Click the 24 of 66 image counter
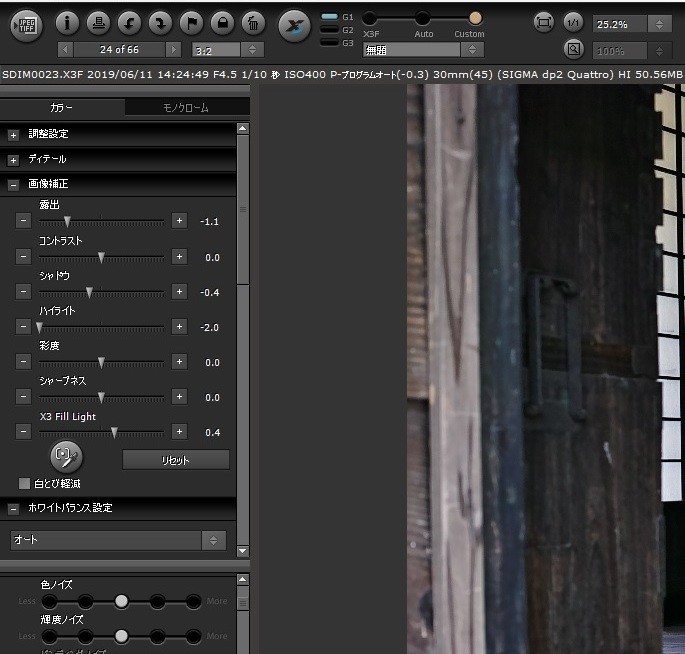Viewport: 685px width, 654px height. tap(119, 49)
